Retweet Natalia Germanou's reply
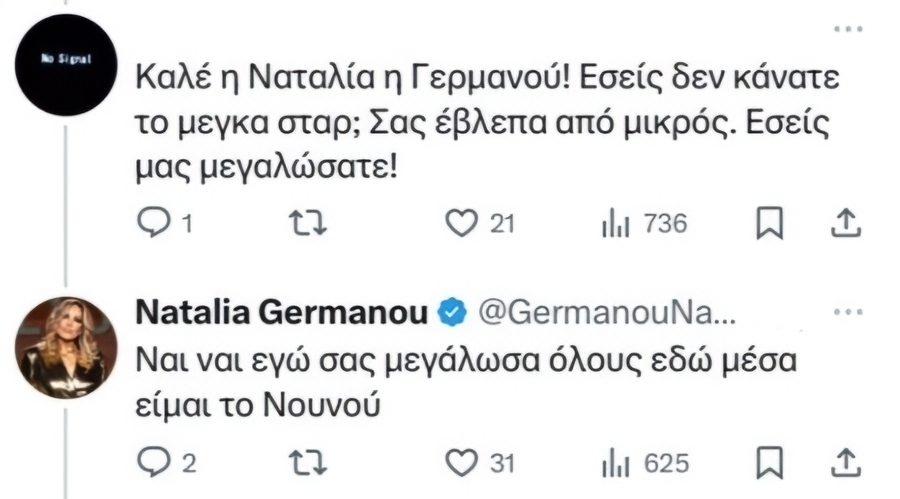The width and height of the screenshot is (900, 499). pos(308,463)
